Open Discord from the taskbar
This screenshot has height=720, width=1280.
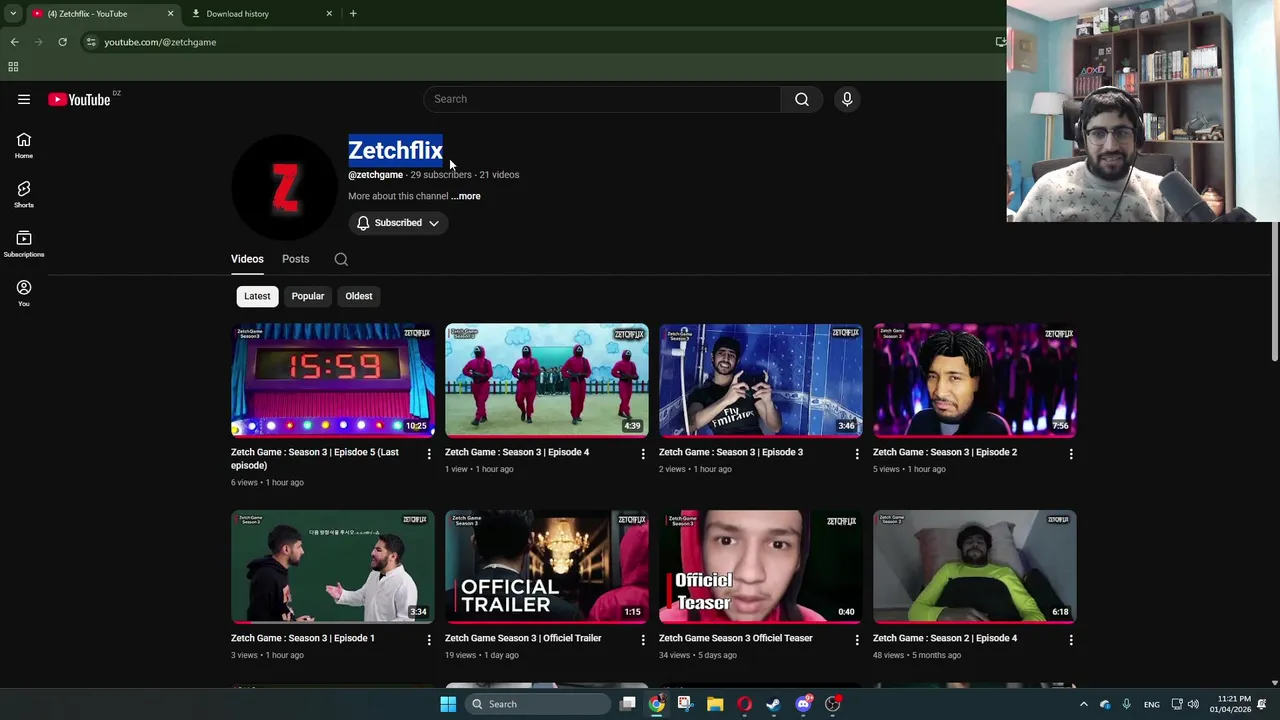pos(803,704)
